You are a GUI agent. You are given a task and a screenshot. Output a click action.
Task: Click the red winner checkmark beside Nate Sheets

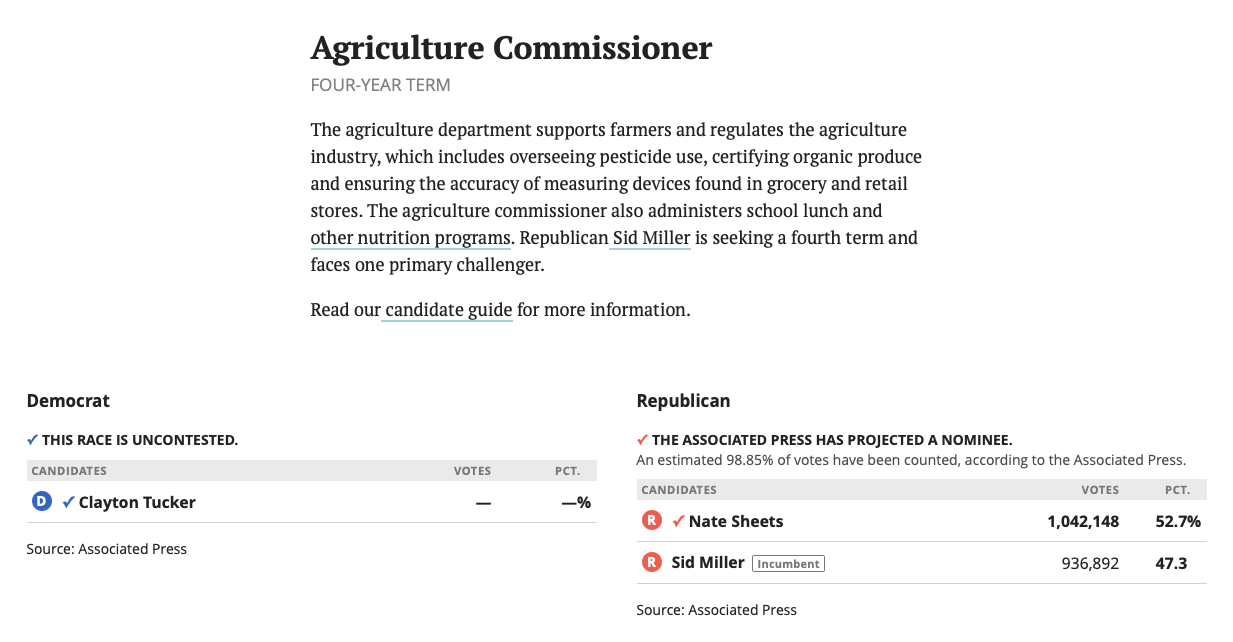(x=678, y=521)
